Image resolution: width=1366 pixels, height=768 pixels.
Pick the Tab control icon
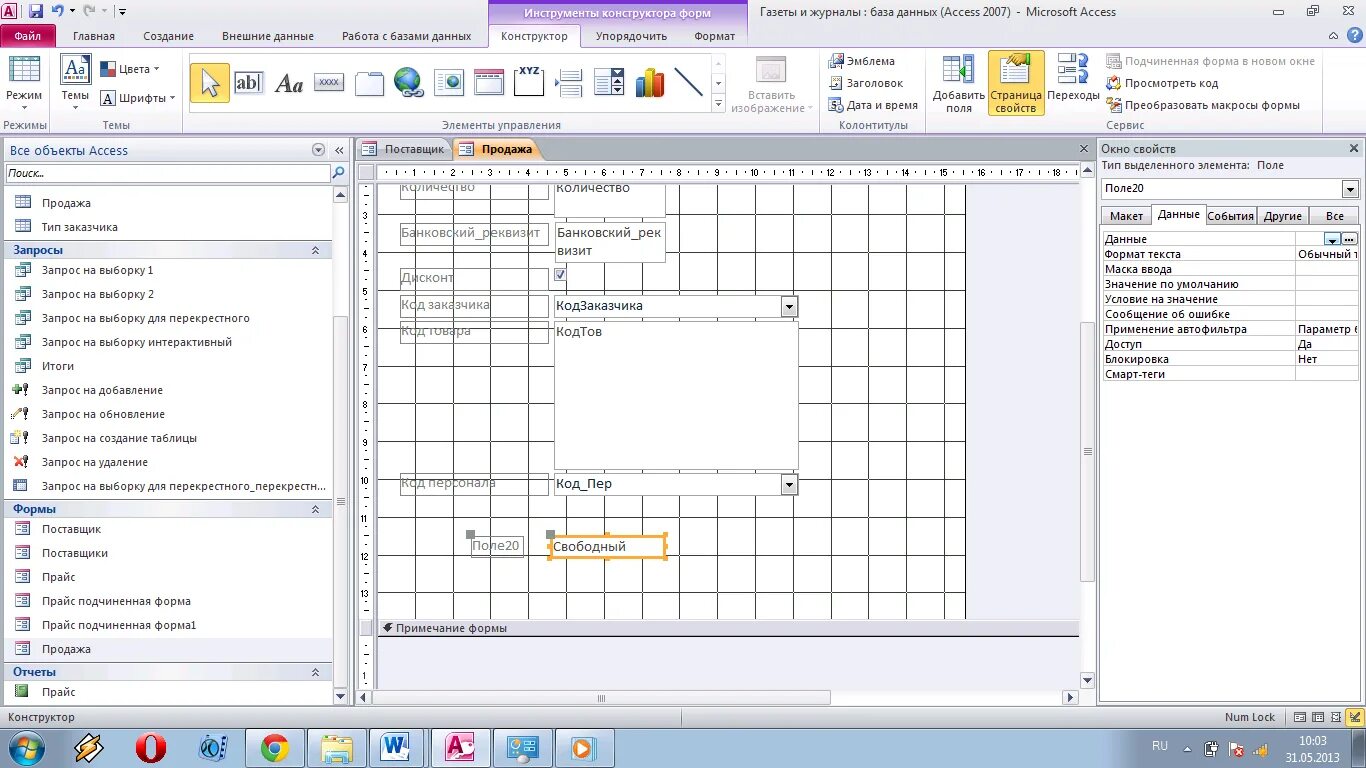[x=369, y=83]
